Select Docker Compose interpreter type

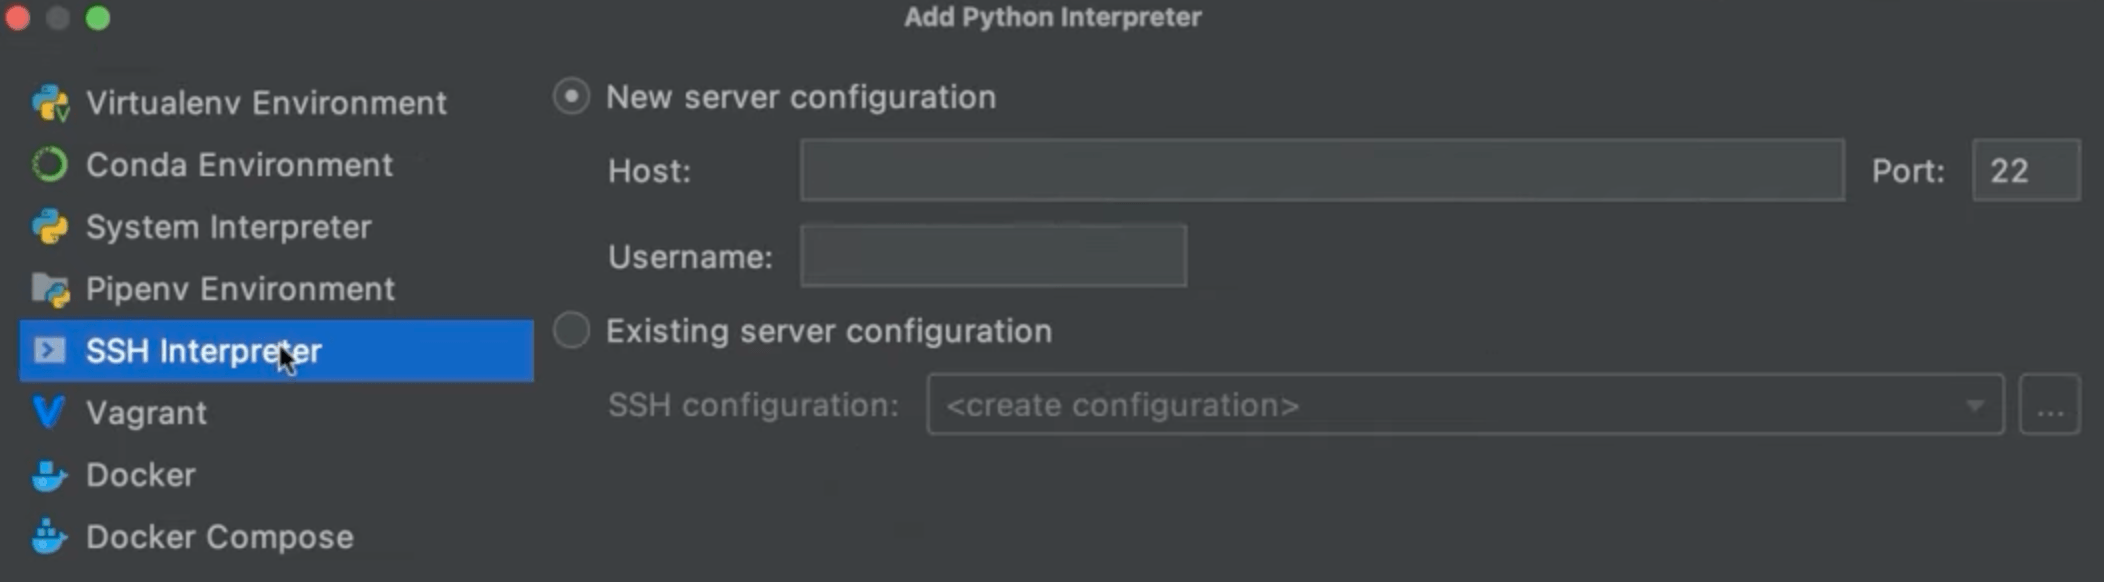tap(276, 537)
